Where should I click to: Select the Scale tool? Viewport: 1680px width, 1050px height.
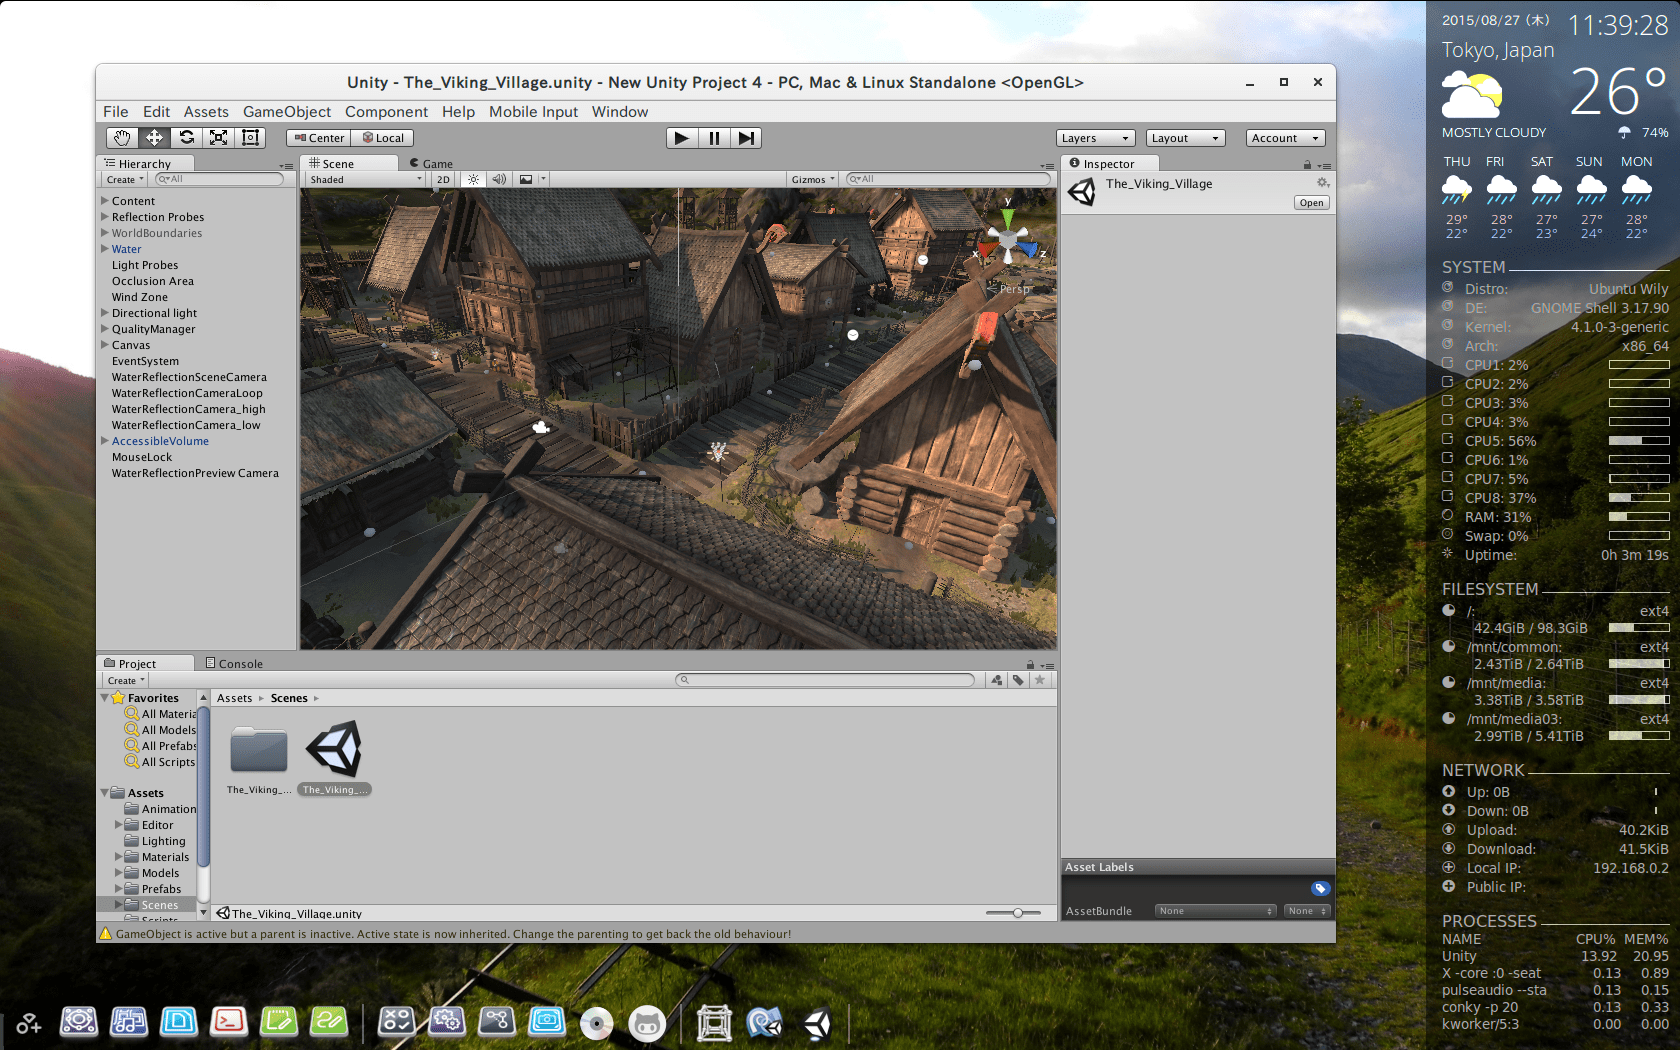220,137
